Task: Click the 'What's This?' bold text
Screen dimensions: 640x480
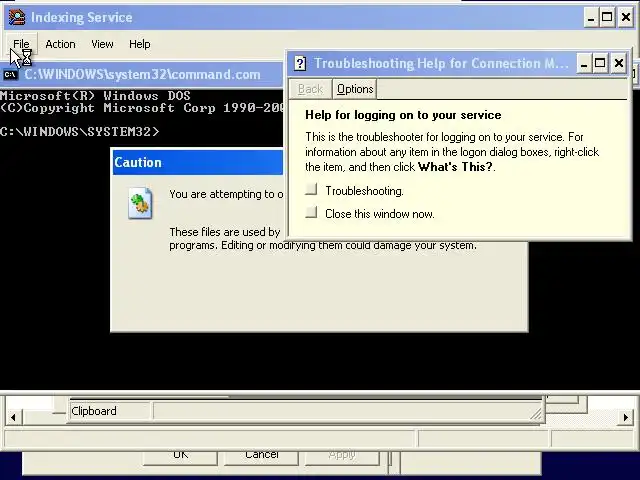Action: (455, 167)
